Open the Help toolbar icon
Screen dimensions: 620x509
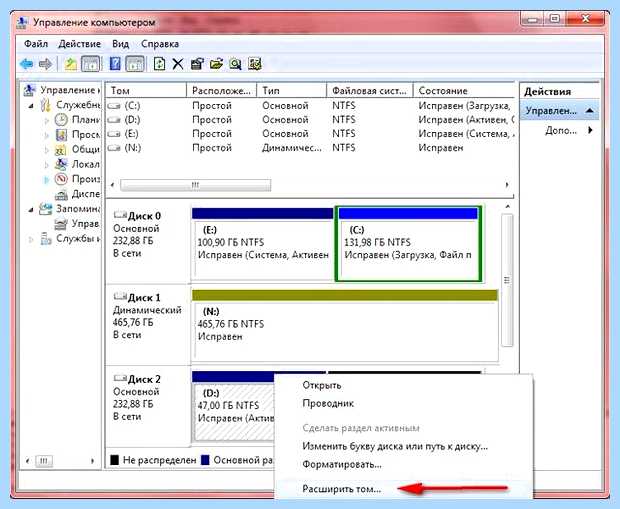[115, 64]
